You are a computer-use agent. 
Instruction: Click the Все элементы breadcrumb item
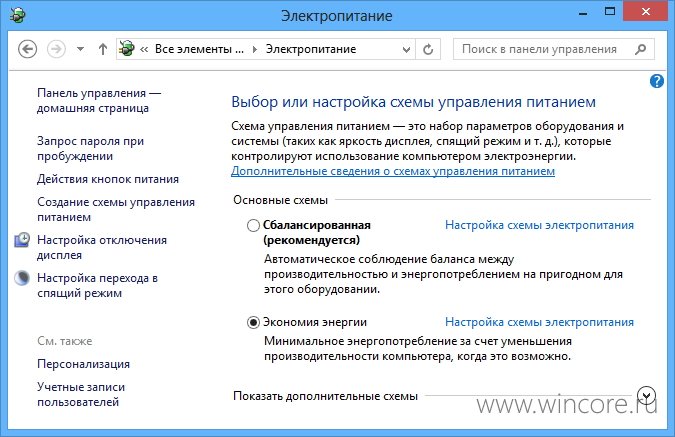[x=199, y=49]
